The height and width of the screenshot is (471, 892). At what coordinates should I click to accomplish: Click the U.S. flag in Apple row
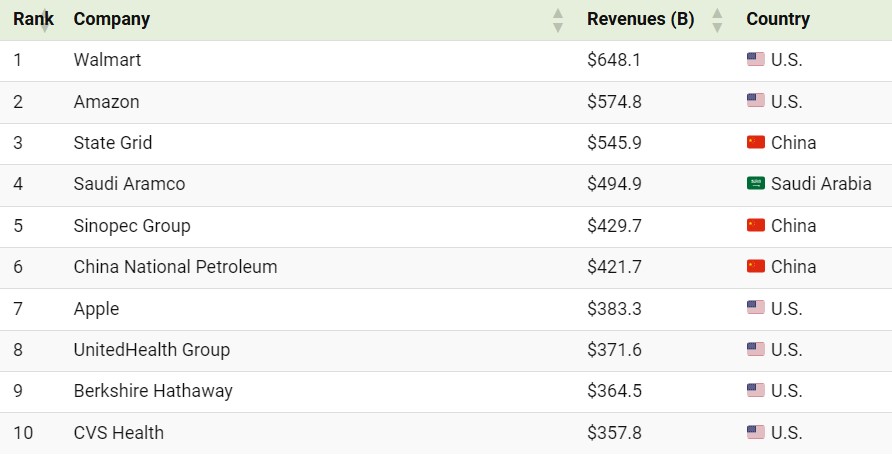click(755, 308)
